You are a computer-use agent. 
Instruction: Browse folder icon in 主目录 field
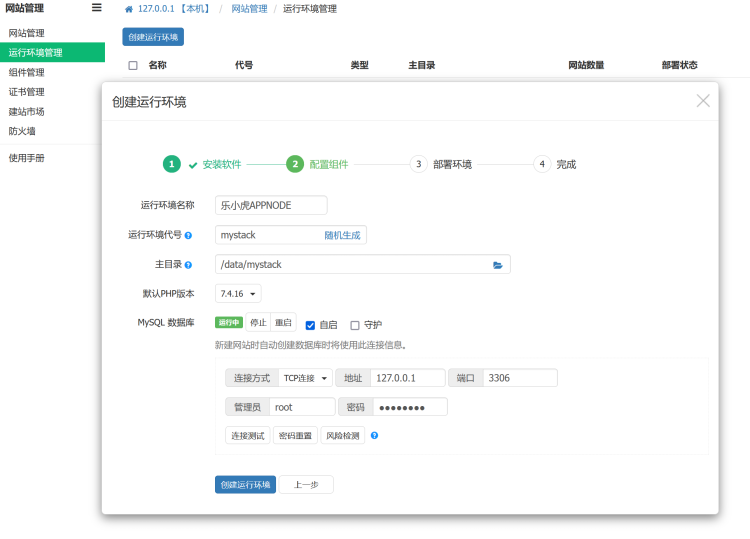(x=497, y=265)
